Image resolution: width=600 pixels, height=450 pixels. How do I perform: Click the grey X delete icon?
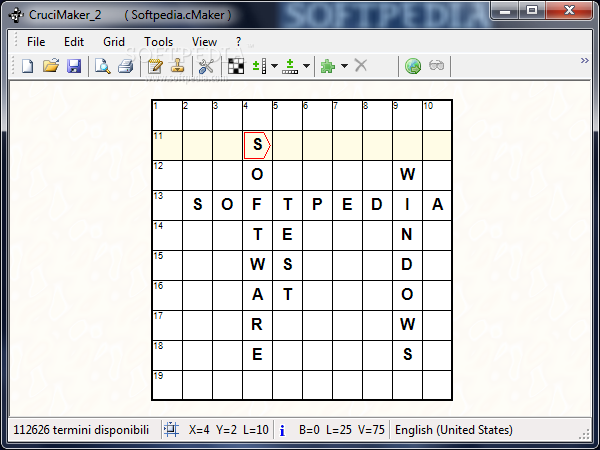click(x=361, y=65)
